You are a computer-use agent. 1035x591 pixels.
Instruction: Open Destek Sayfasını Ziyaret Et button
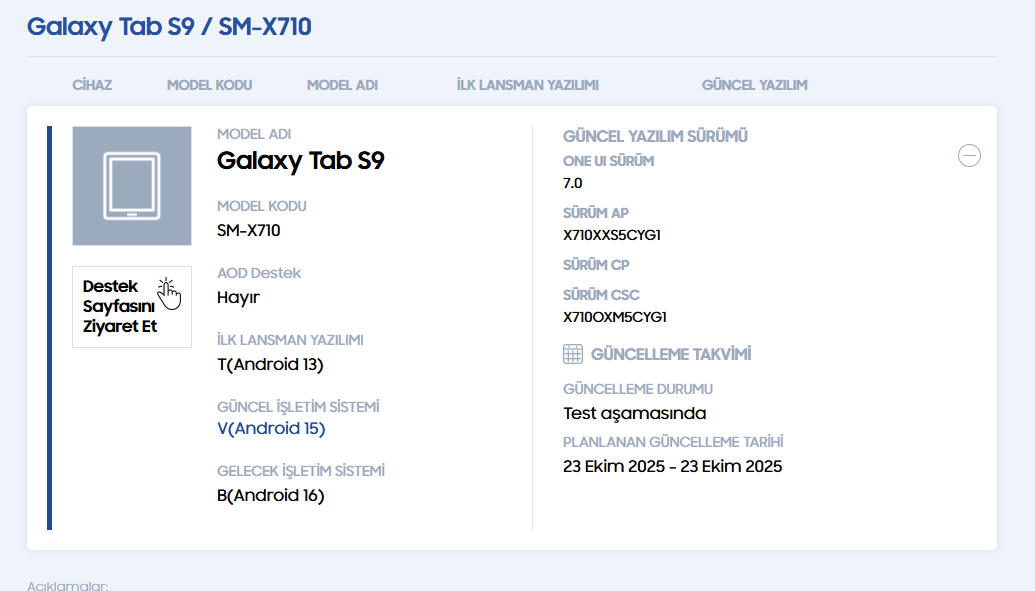(132, 307)
